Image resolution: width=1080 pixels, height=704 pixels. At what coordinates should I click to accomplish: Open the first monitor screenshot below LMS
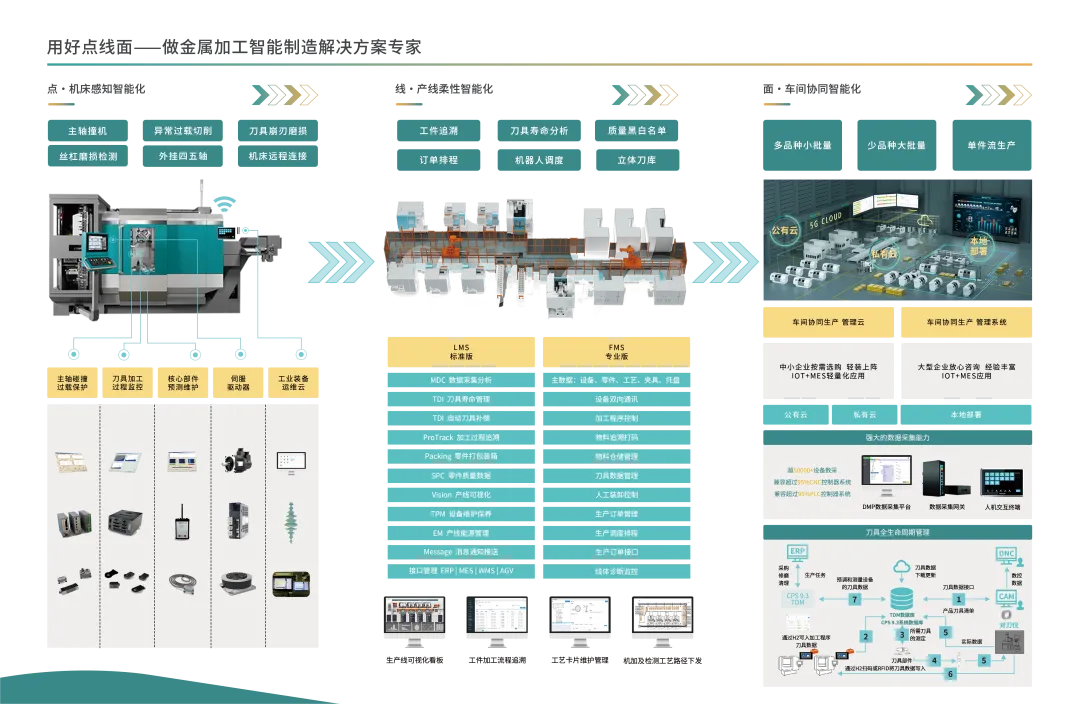click(x=414, y=615)
